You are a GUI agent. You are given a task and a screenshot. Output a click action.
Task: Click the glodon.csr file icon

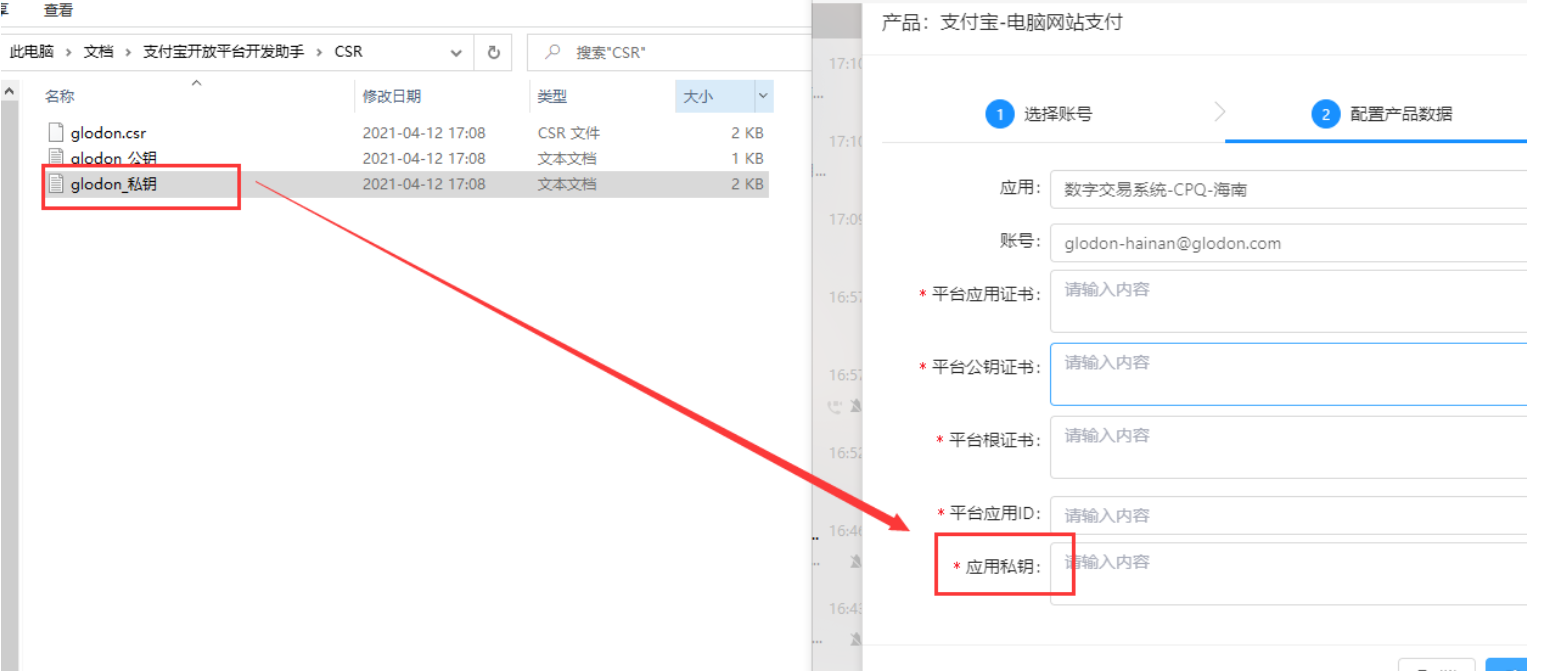pos(56,132)
